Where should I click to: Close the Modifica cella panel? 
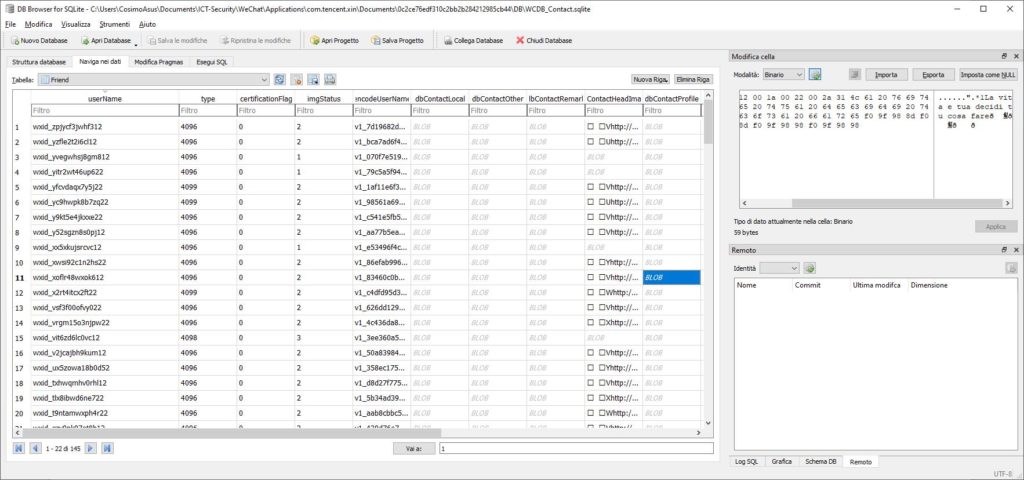(x=1016, y=57)
